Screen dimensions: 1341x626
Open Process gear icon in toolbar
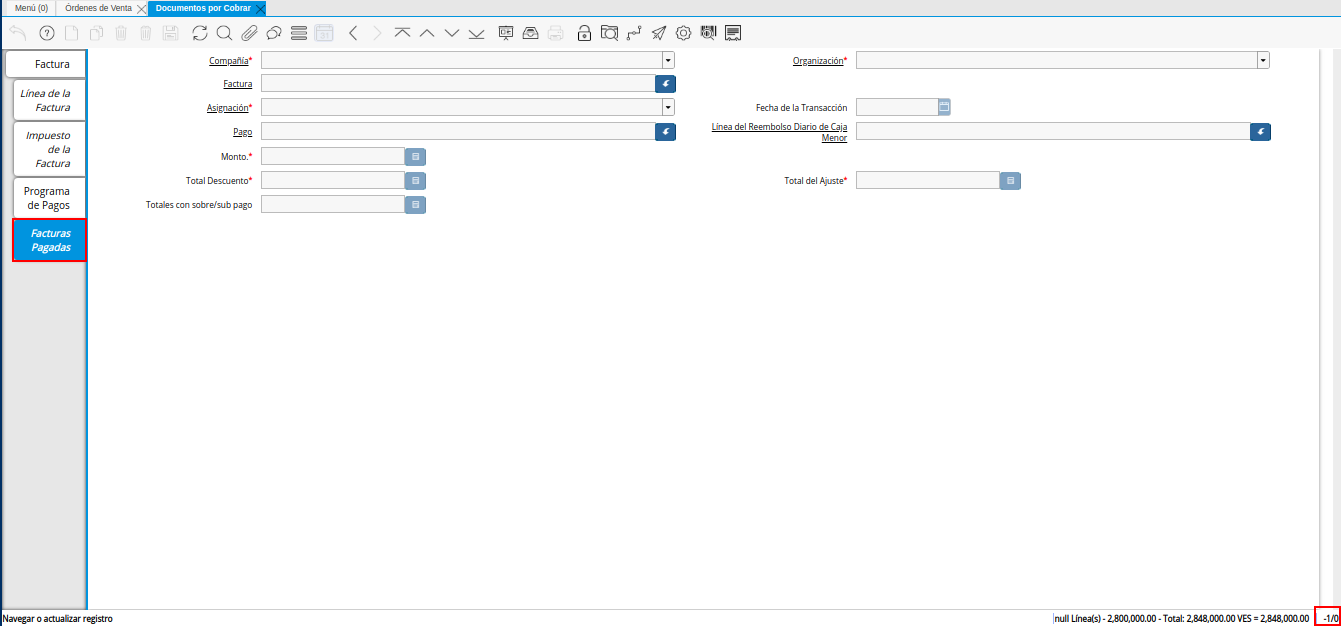point(683,33)
